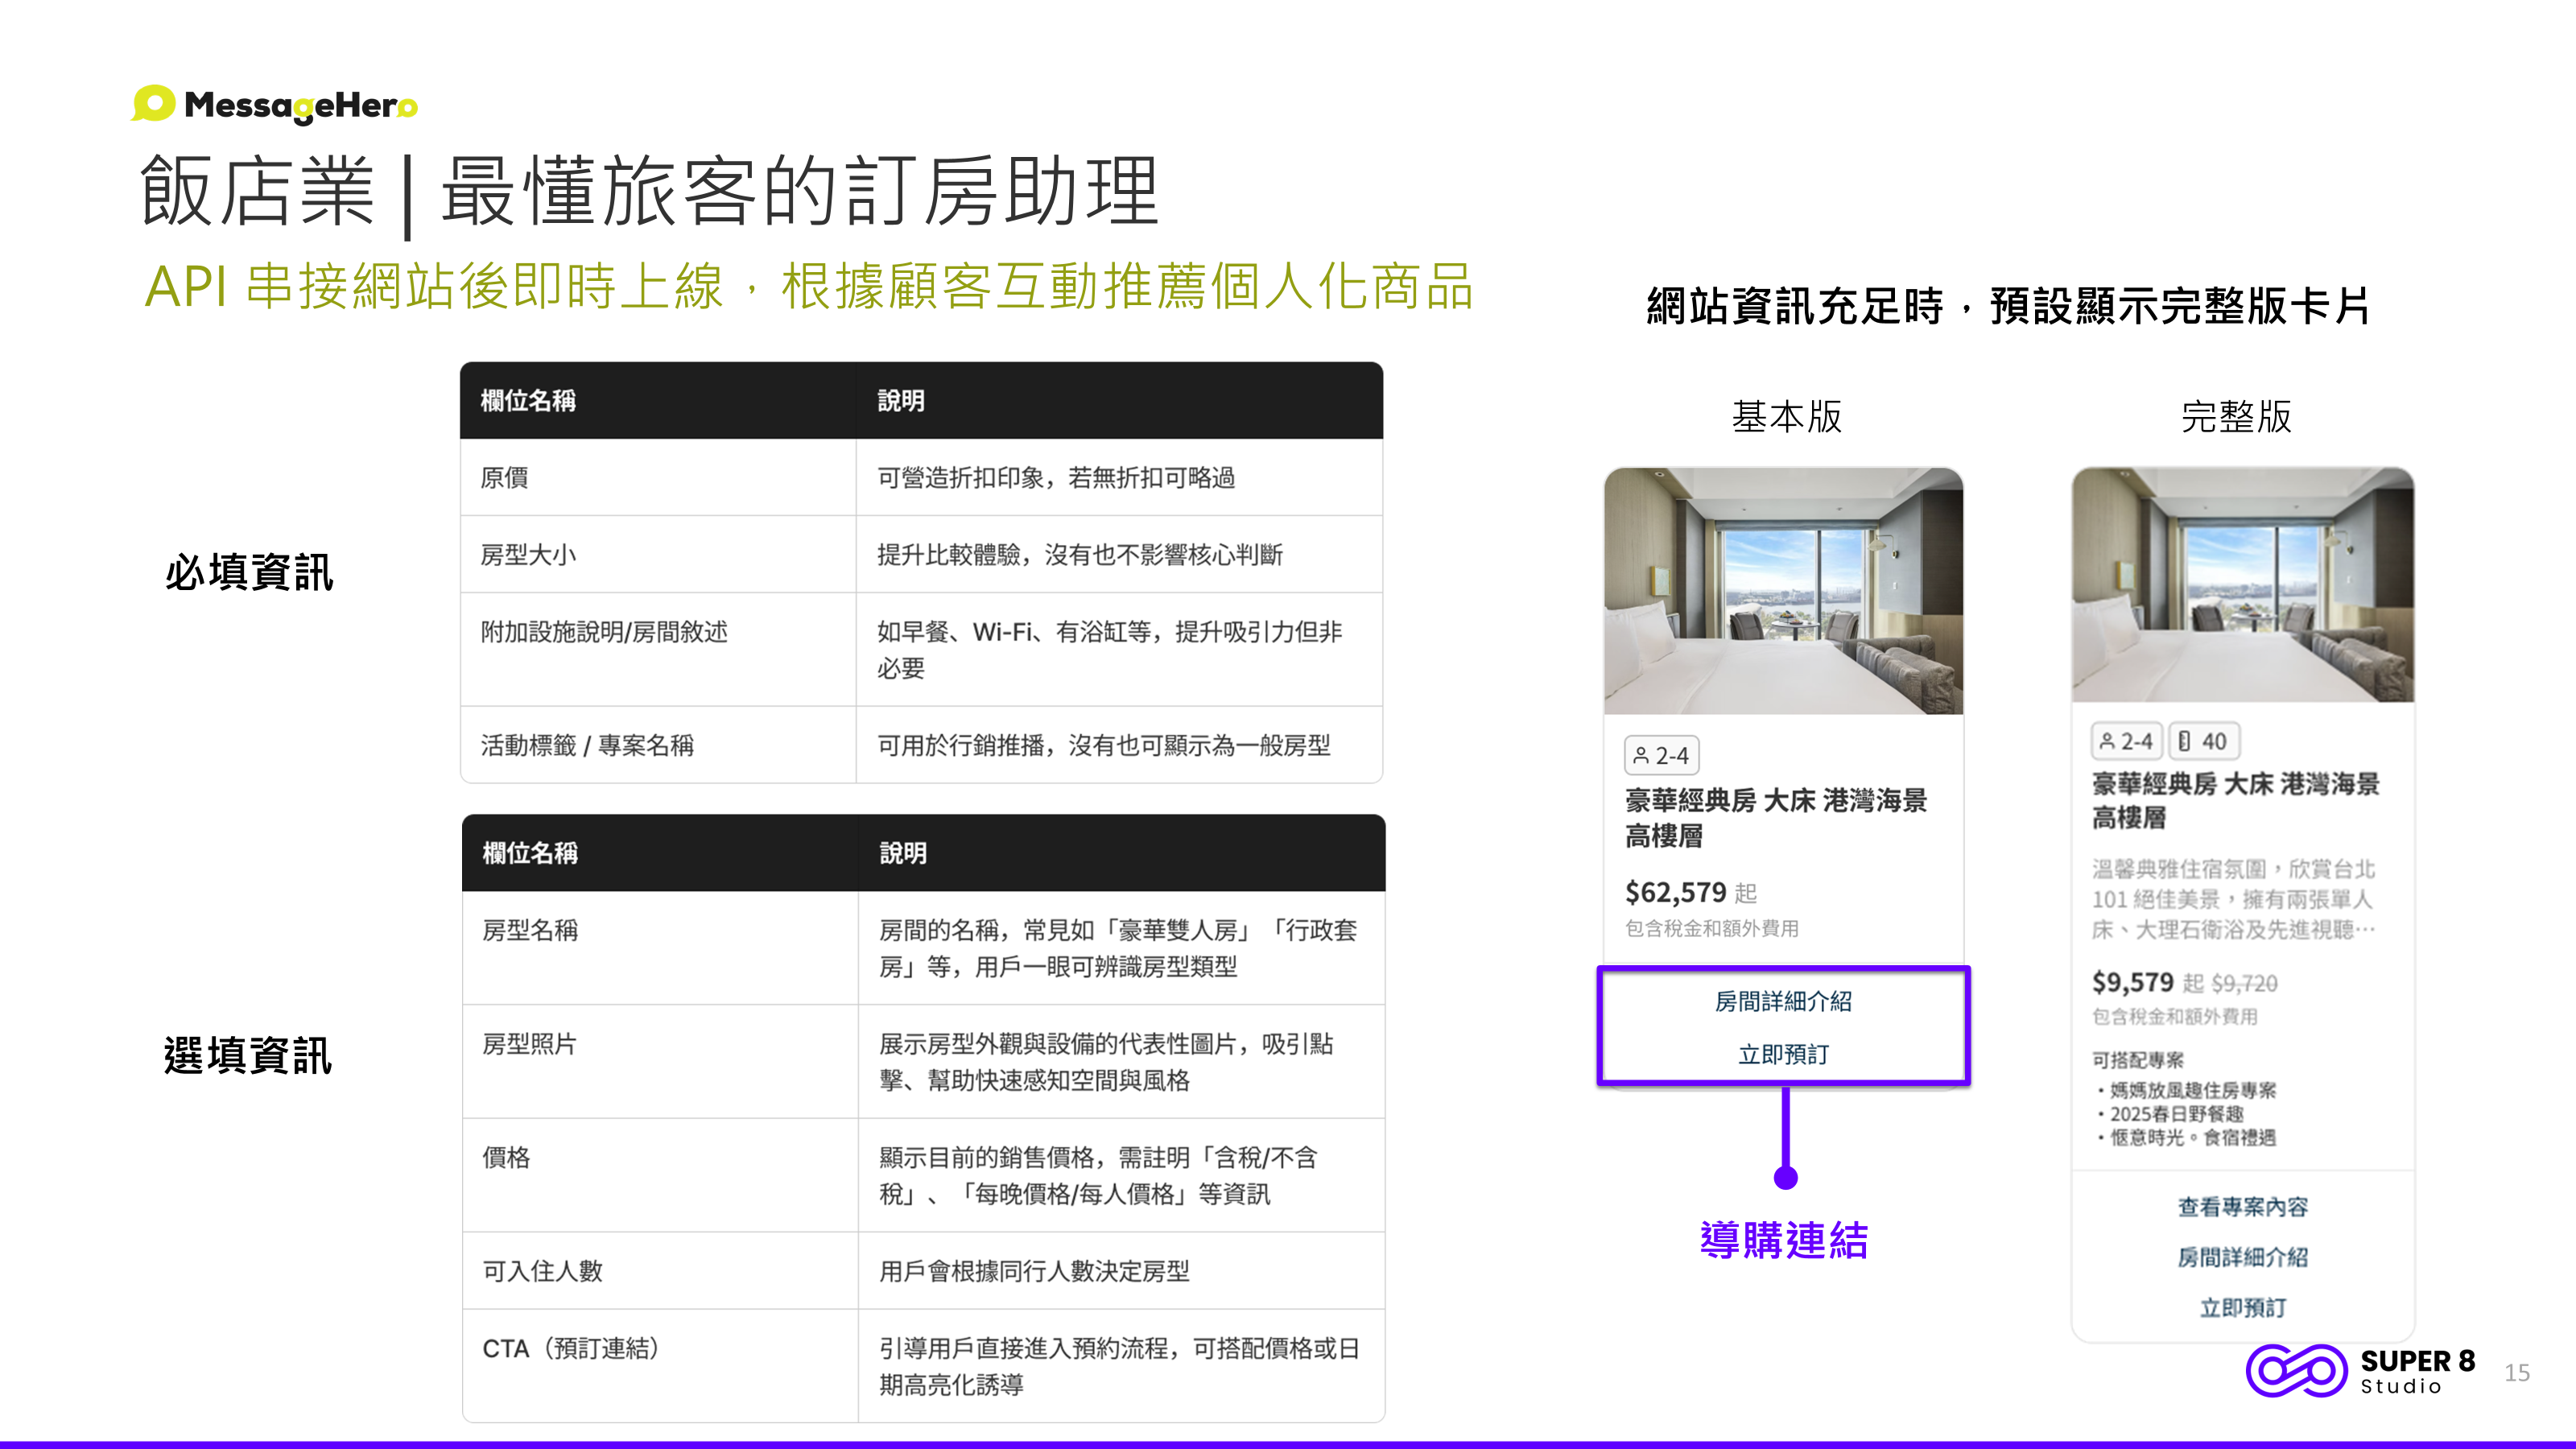2576x1449 pixels.
Task: Click the MessageHero logo
Action: coord(275,104)
